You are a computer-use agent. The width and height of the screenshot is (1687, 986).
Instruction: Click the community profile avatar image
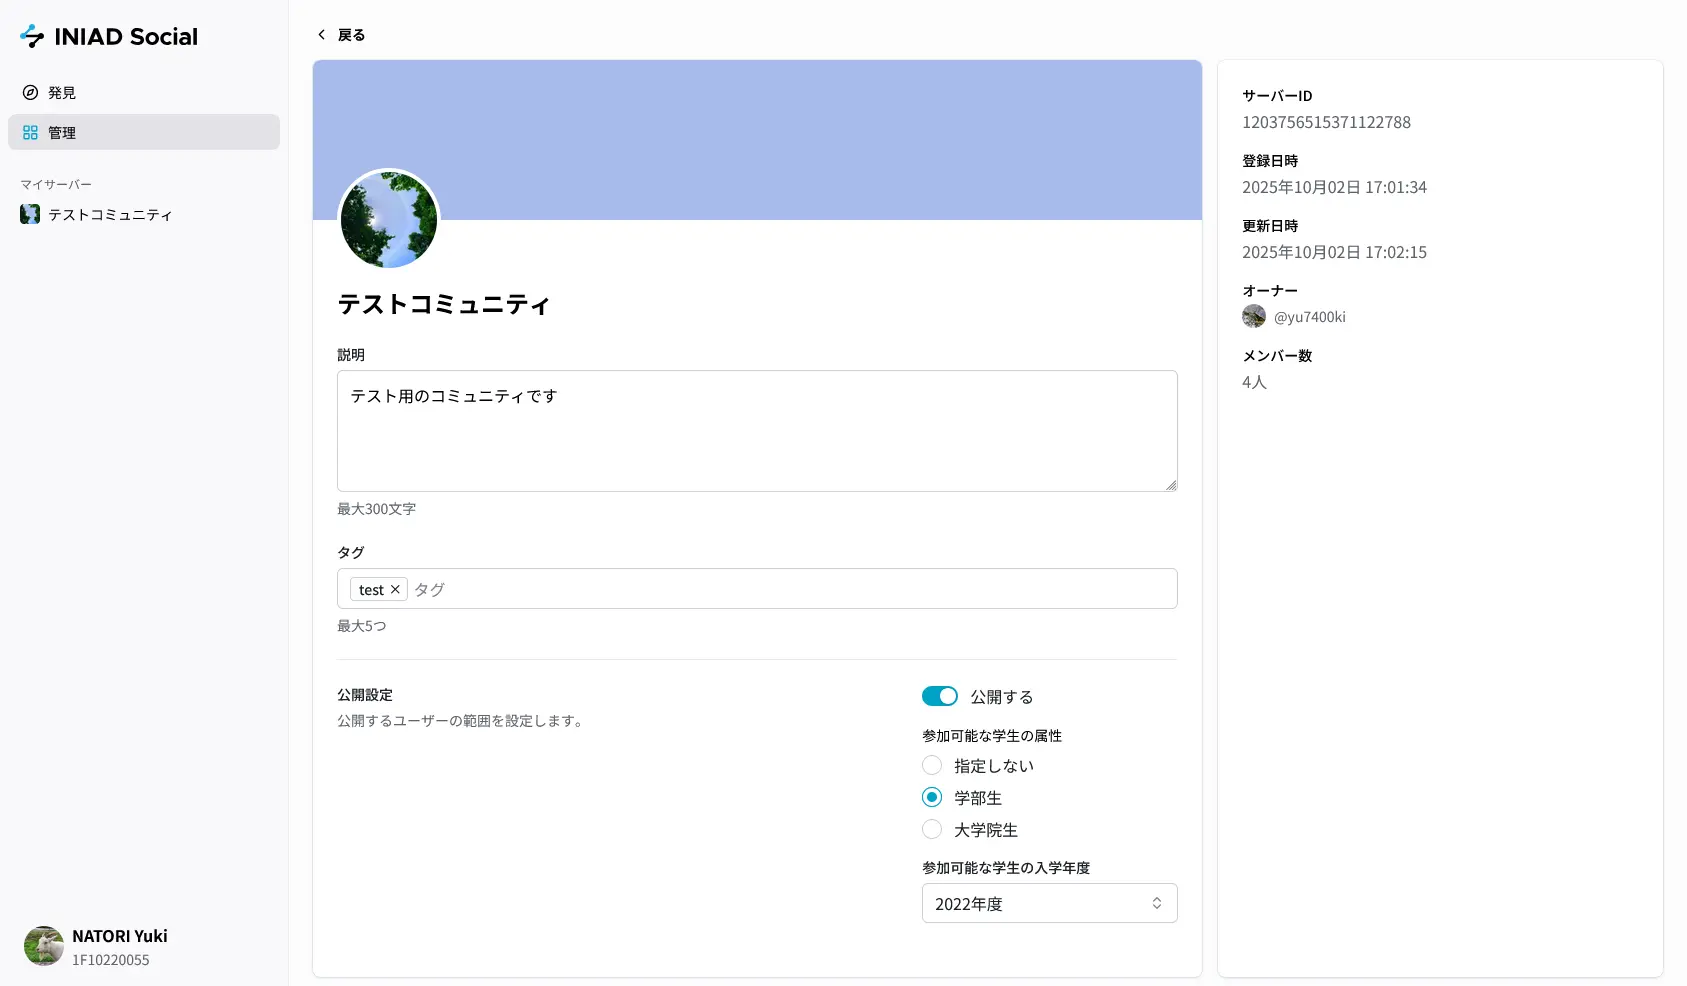click(x=388, y=219)
